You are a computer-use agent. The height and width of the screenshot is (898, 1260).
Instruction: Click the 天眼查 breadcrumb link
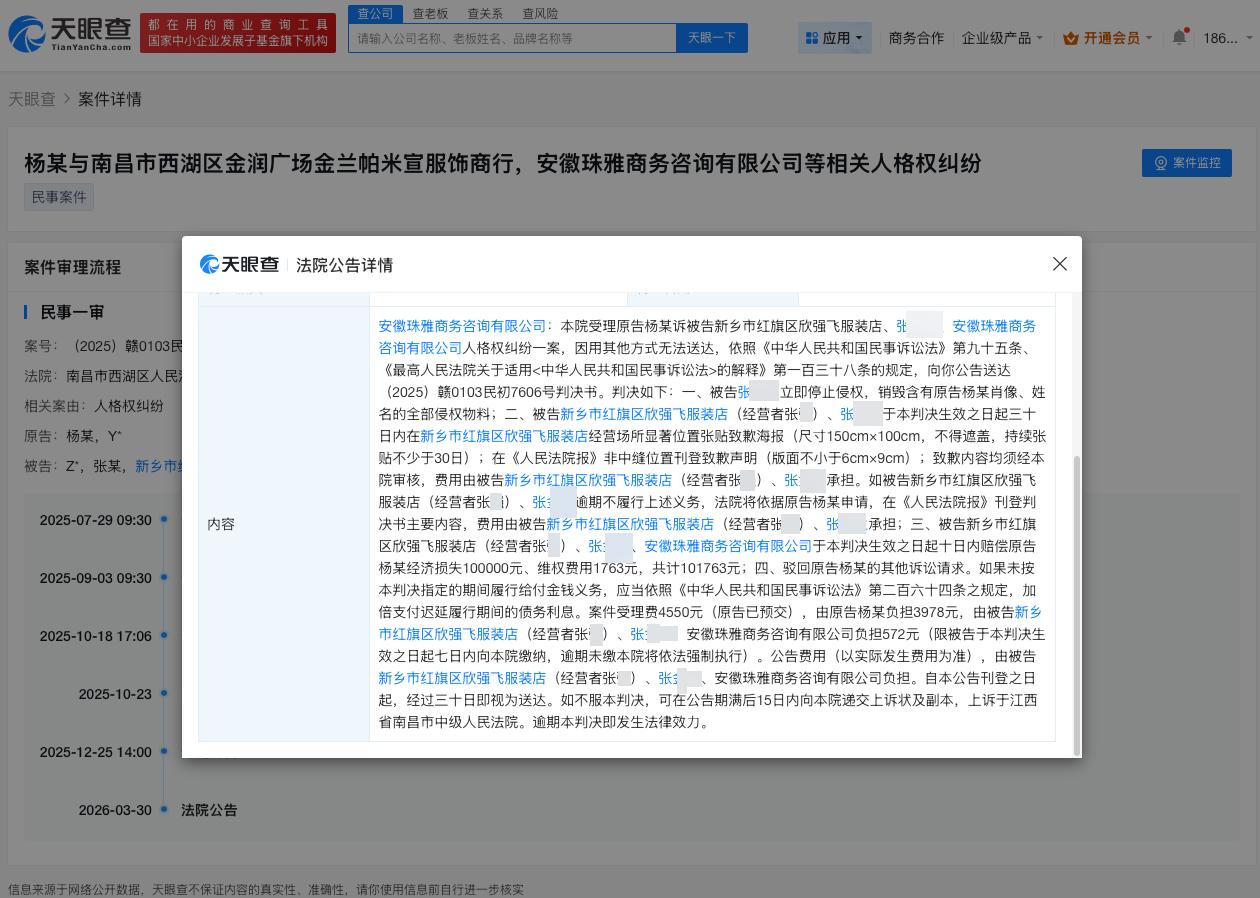33,99
